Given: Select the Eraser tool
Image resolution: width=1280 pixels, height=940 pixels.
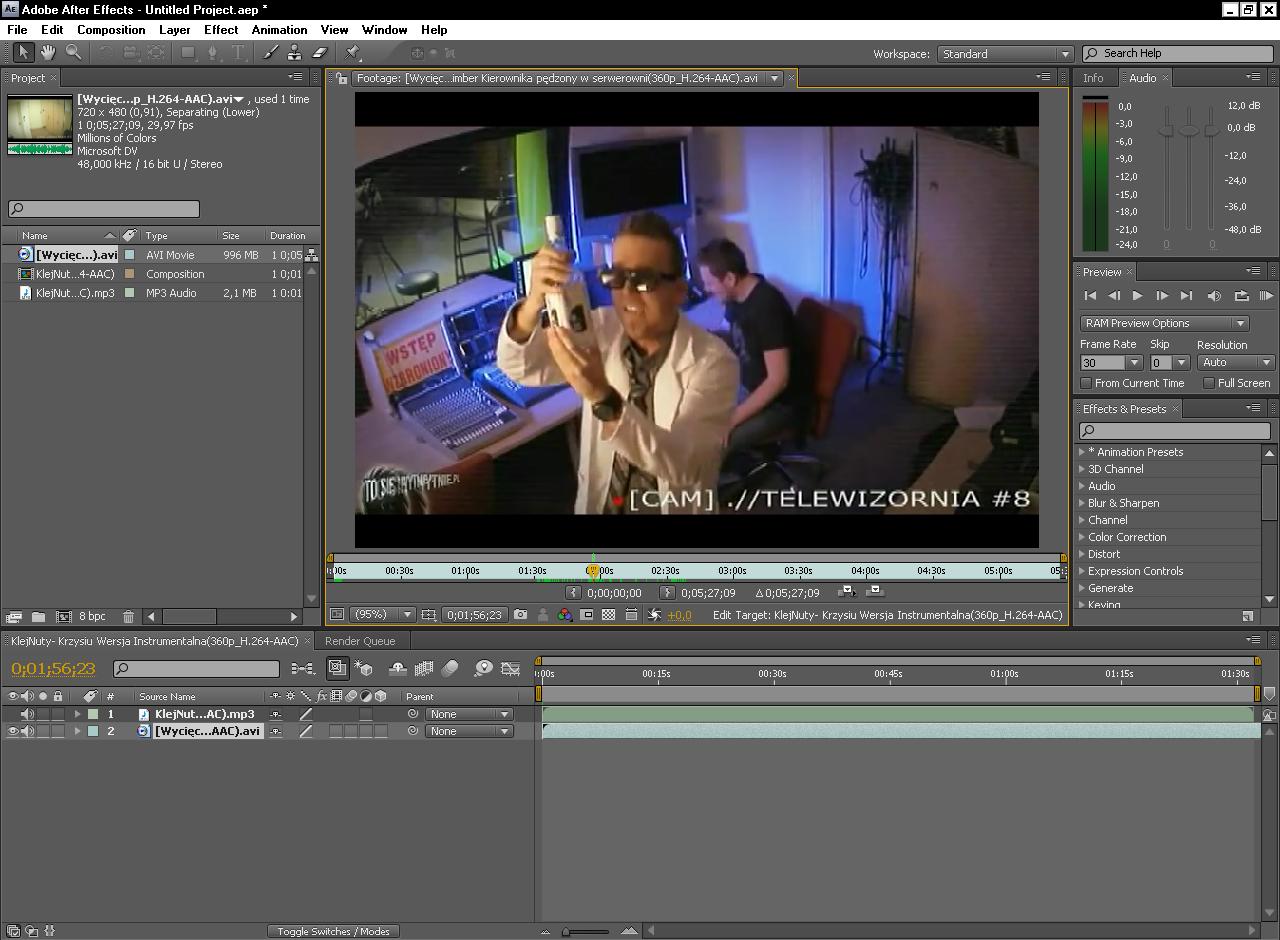Looking at the screenshot, I should coord(320,53).
